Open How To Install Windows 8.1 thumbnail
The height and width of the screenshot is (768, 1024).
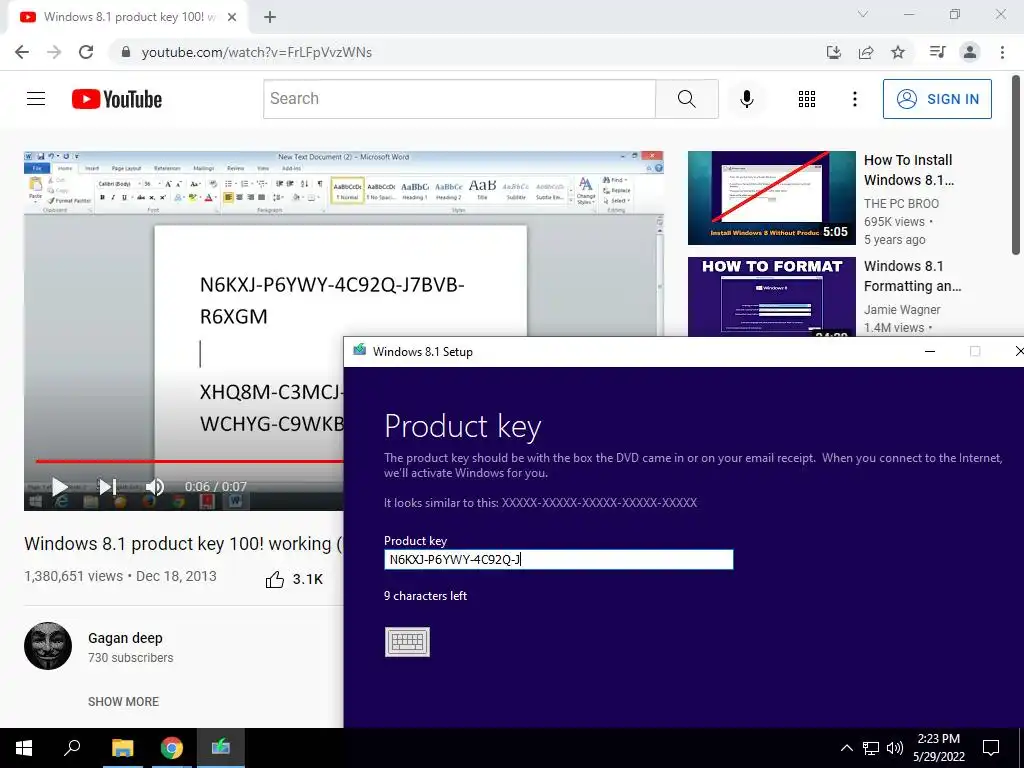771,198
